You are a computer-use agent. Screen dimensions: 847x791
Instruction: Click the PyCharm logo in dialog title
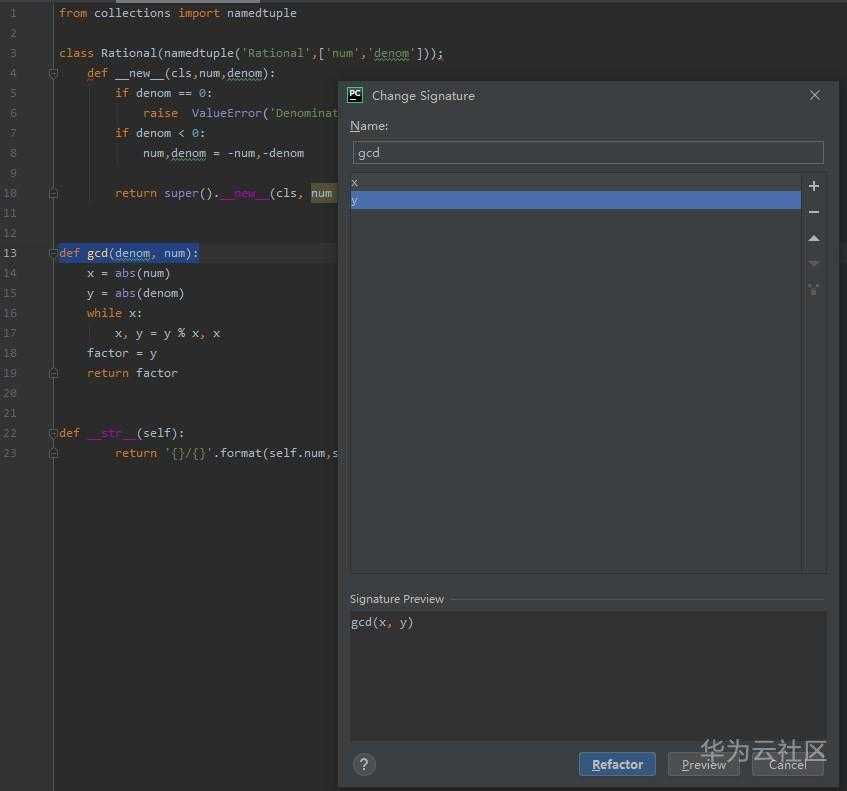(x=355, y=95)
